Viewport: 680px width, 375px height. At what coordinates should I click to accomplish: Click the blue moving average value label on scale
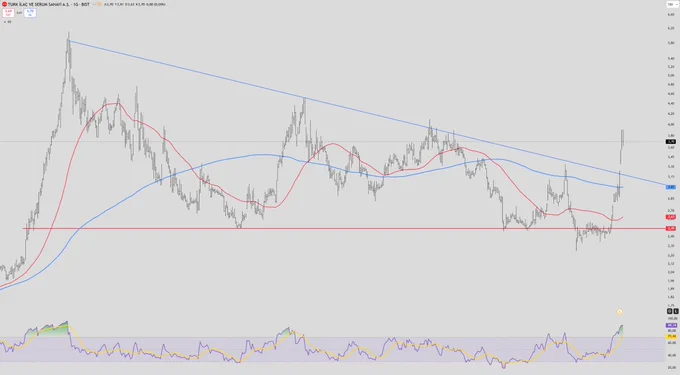pos(671,187)
